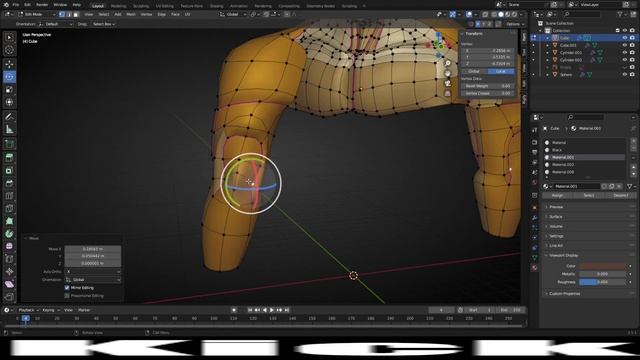Viewport: 640px width, 360px height.
Task: Open the Global transform orientation dropdown in header
Action: click(x=233, y=14)
